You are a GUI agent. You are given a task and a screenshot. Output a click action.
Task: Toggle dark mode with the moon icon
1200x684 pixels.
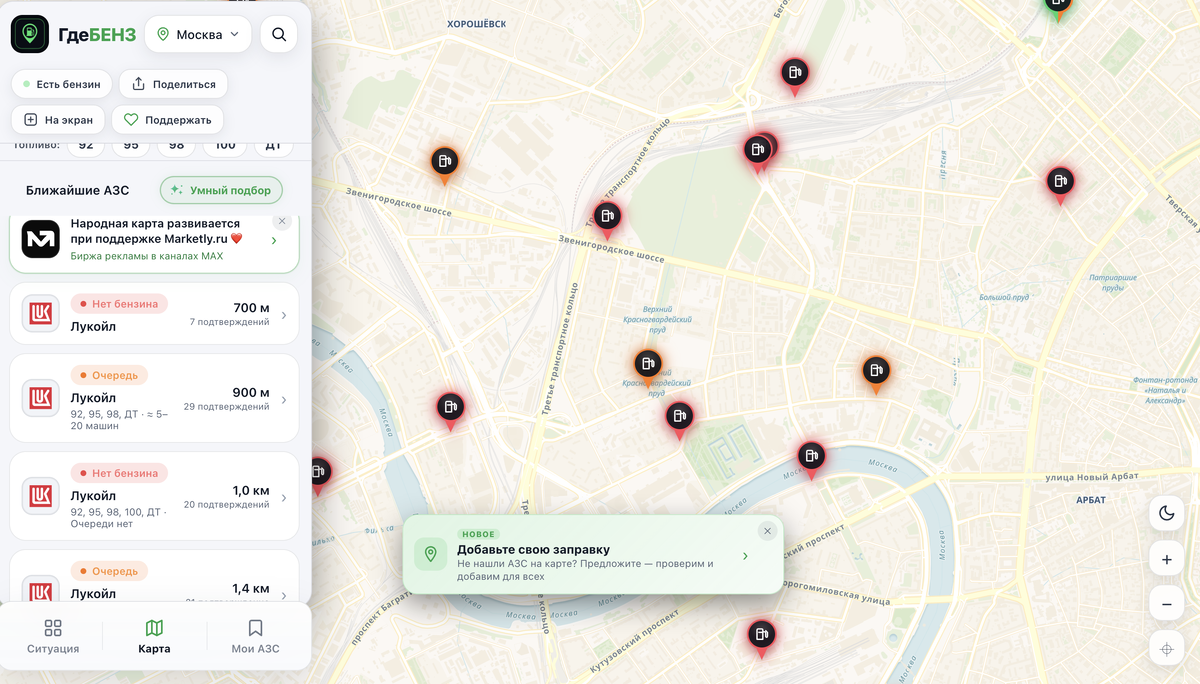(1166, 514)
